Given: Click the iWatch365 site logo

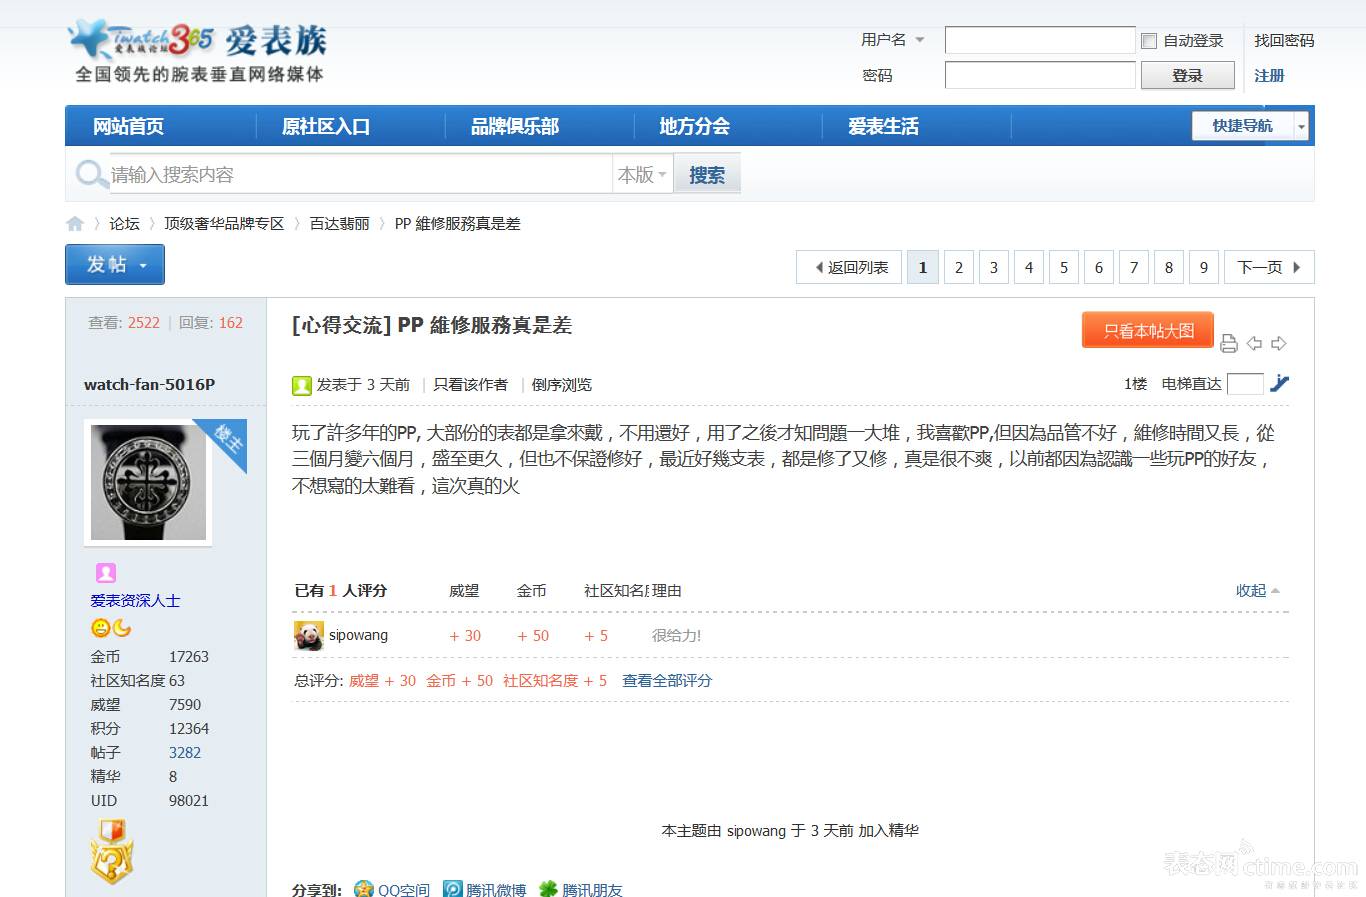Looking at the screenshot, I should point(198,52).
